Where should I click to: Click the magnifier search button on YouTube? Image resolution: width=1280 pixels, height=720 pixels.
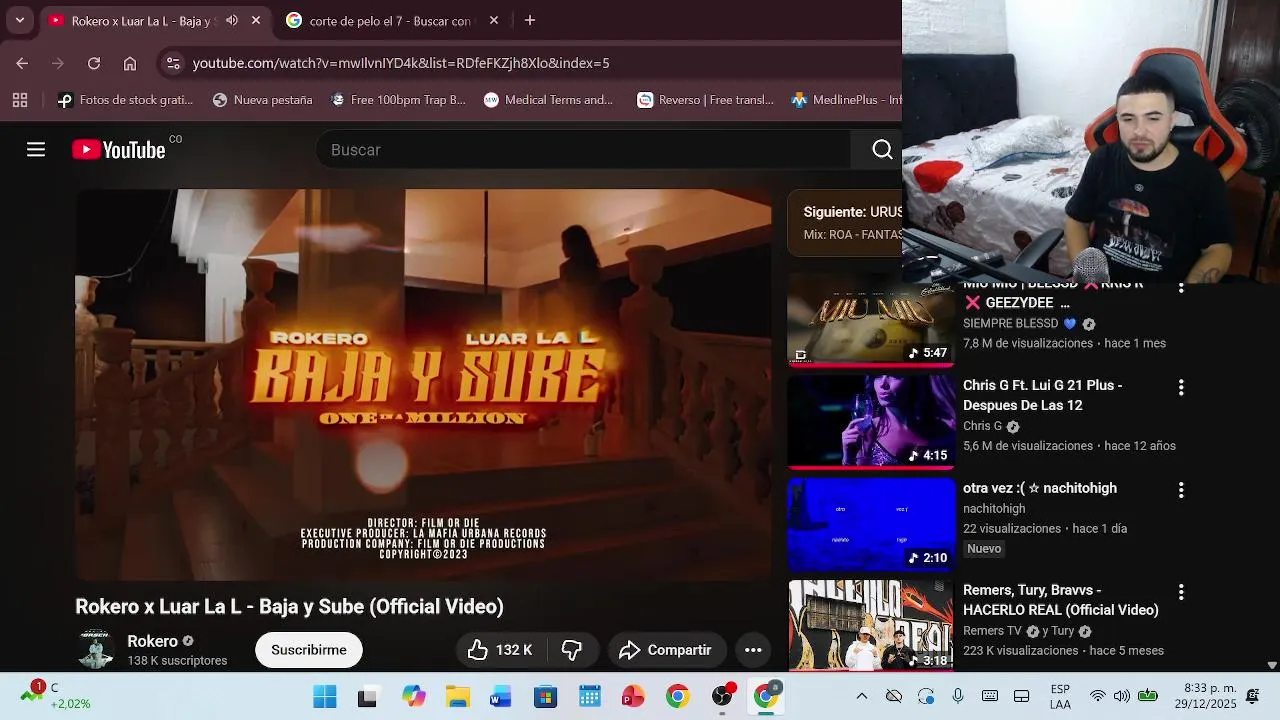coord(881,150)
